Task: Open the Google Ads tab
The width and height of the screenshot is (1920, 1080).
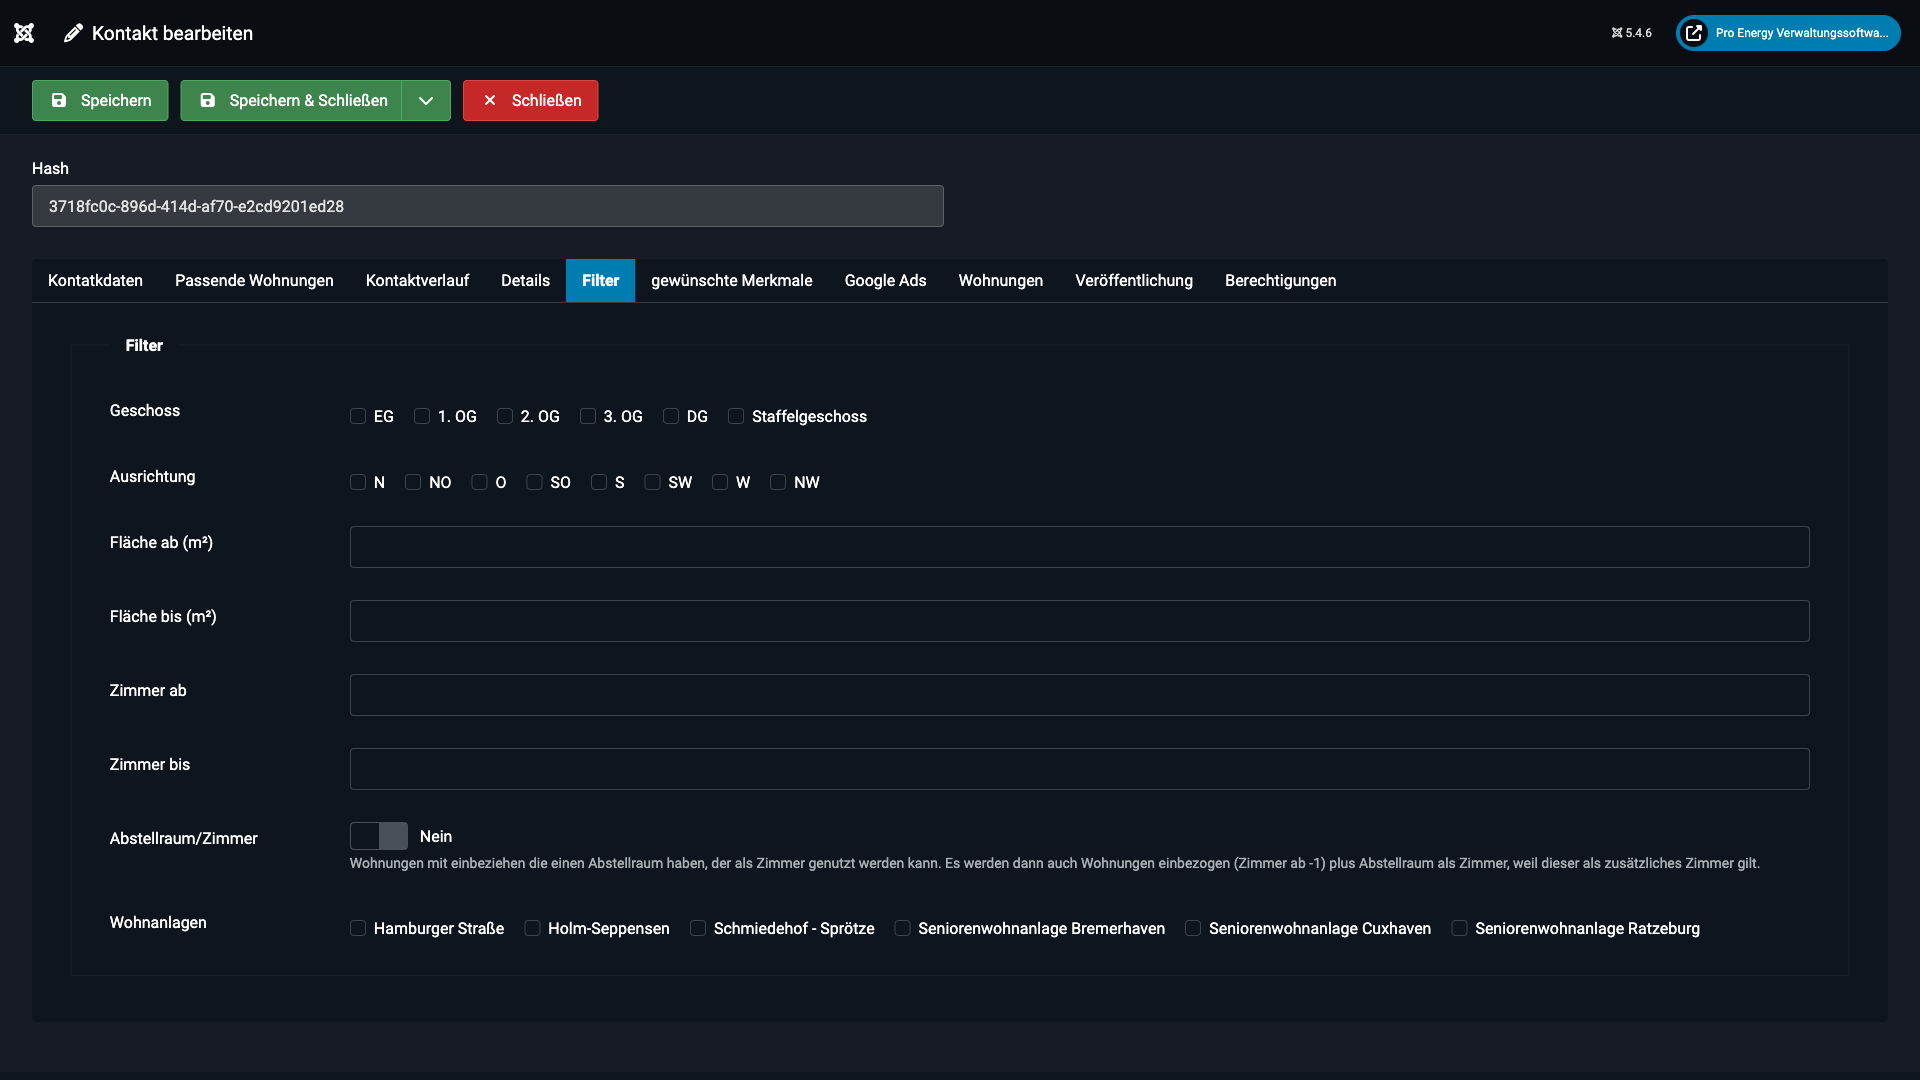Action: coord(885,281)
